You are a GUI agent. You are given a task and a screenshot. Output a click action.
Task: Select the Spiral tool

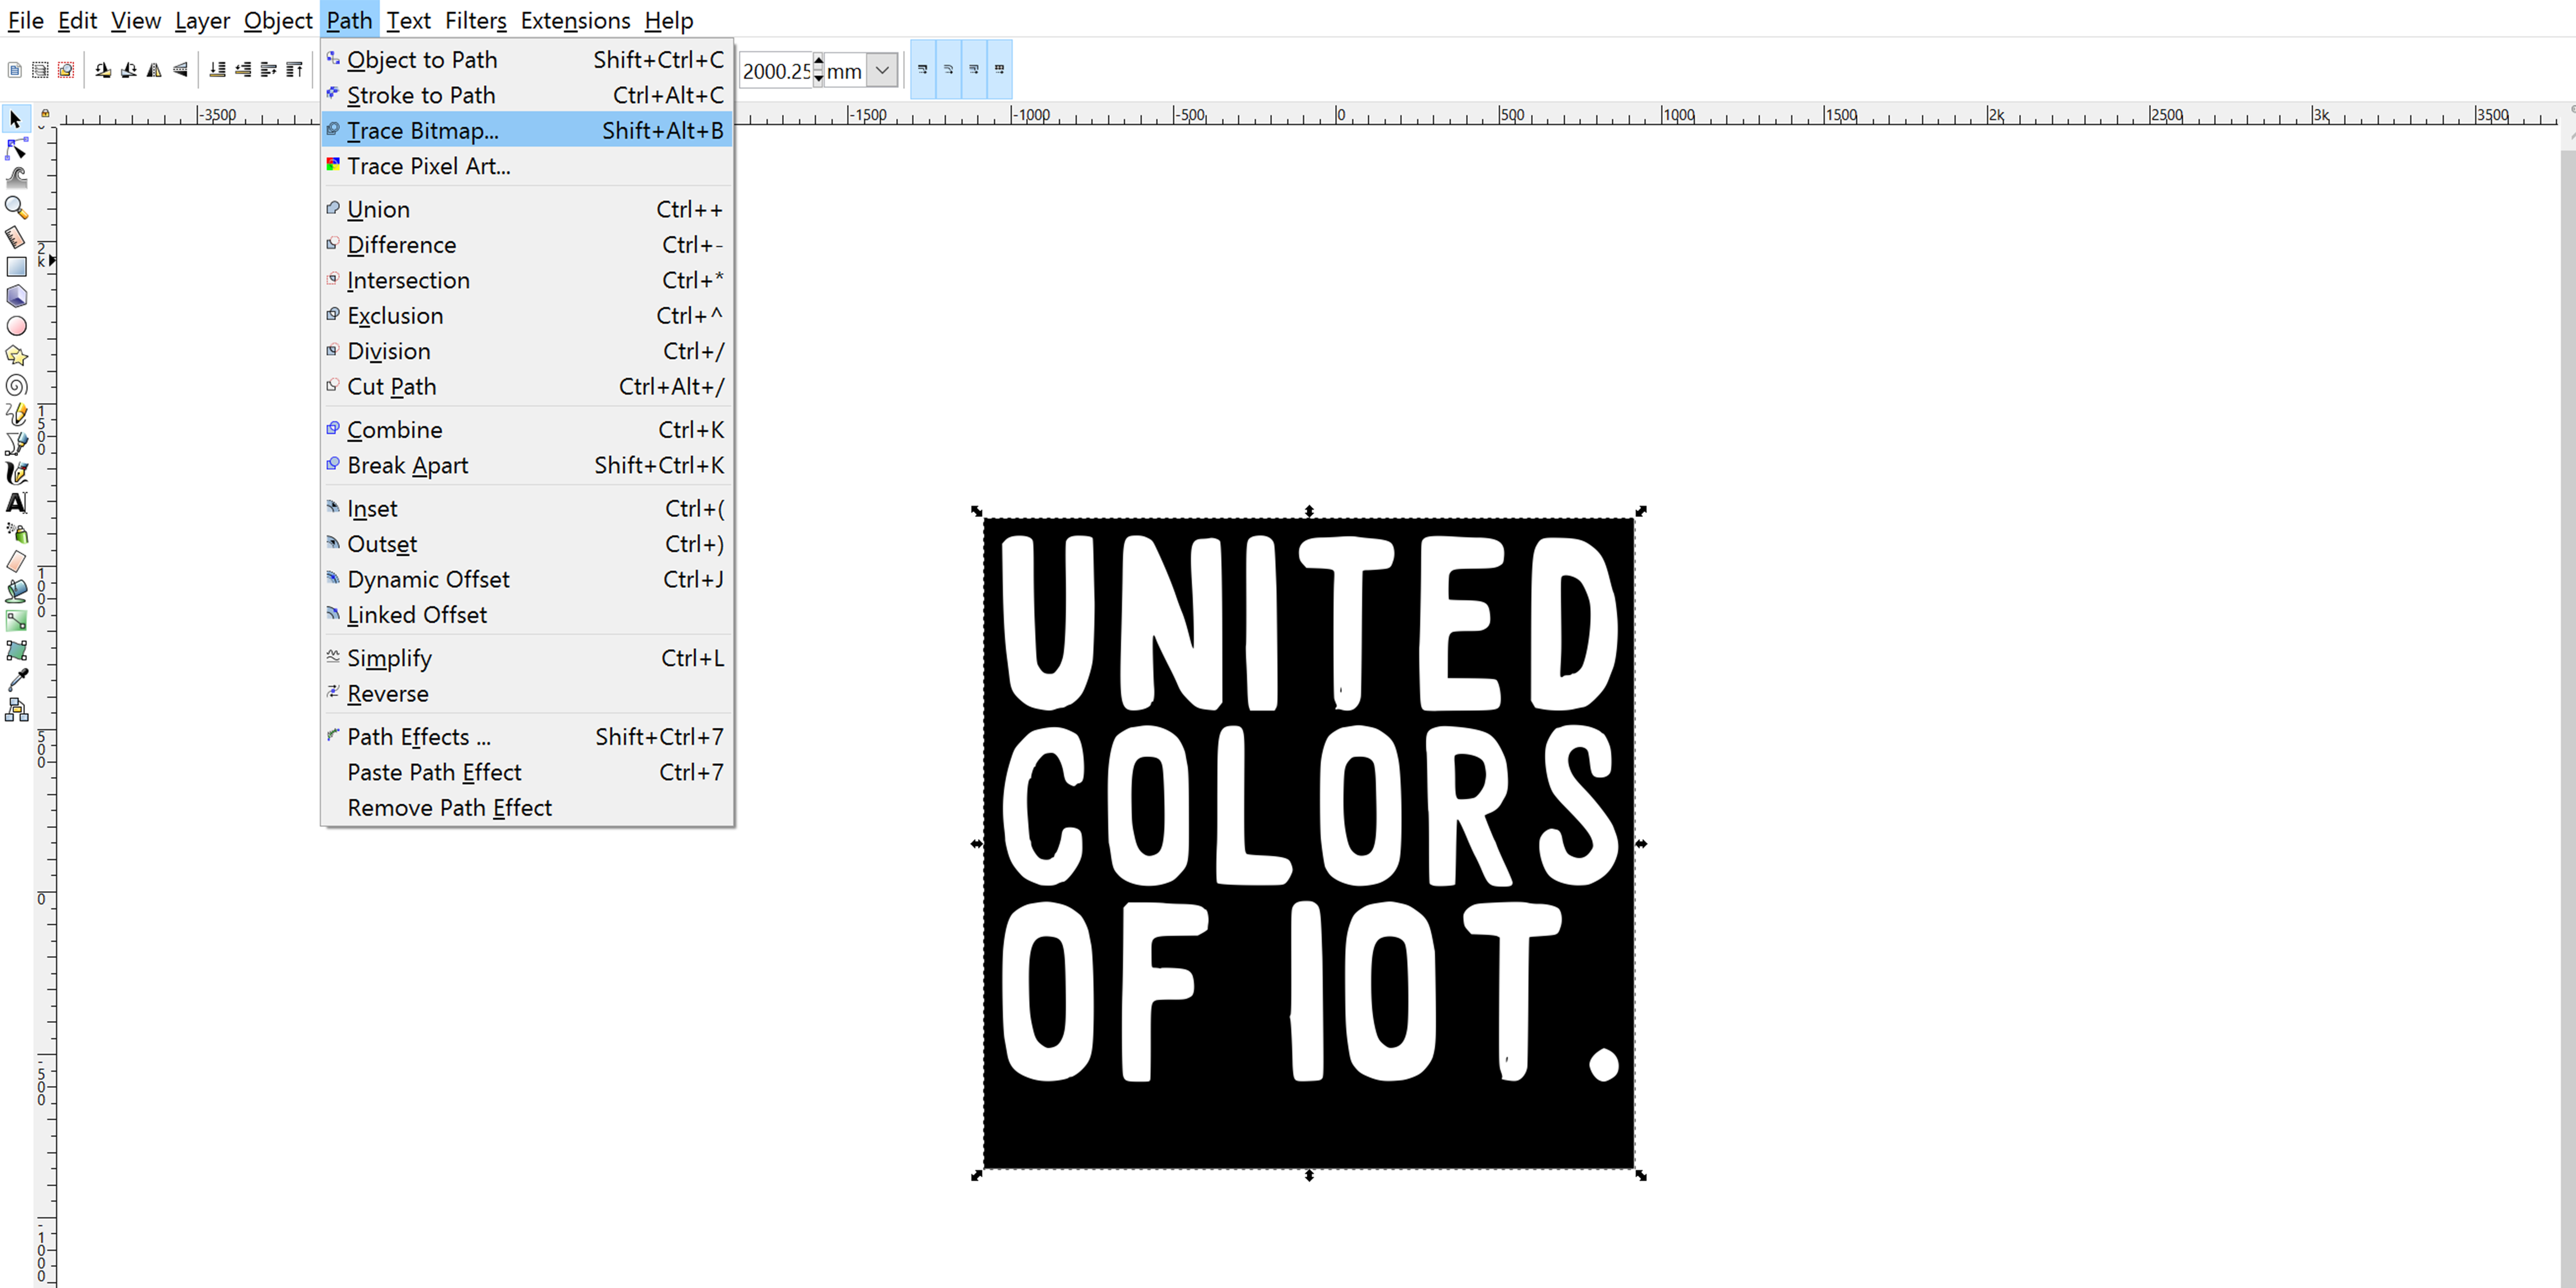(x=16, y=385)
